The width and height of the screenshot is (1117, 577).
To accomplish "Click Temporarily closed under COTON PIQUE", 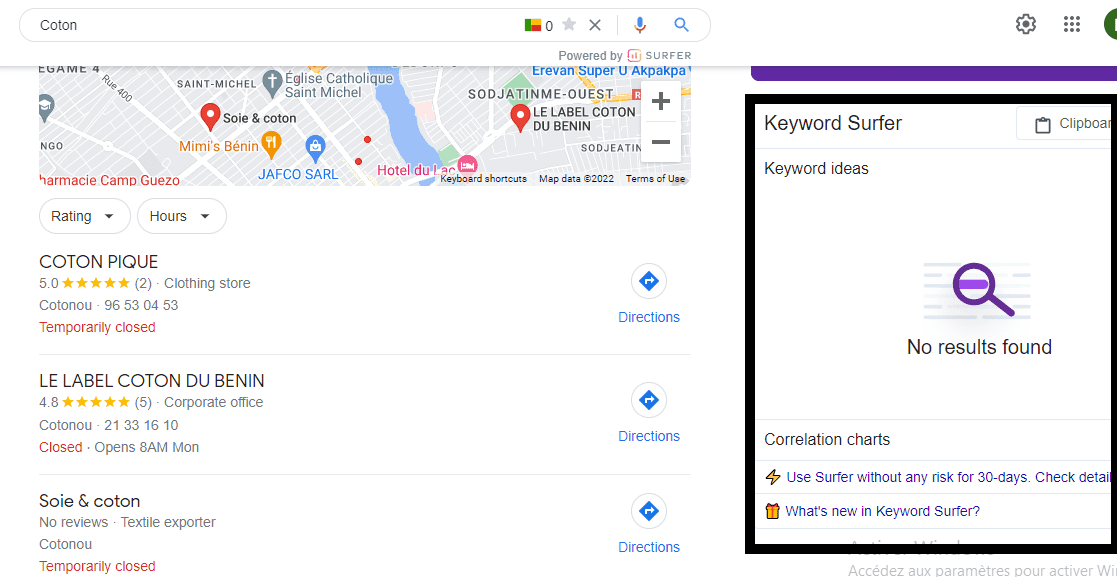I will 97,328.
